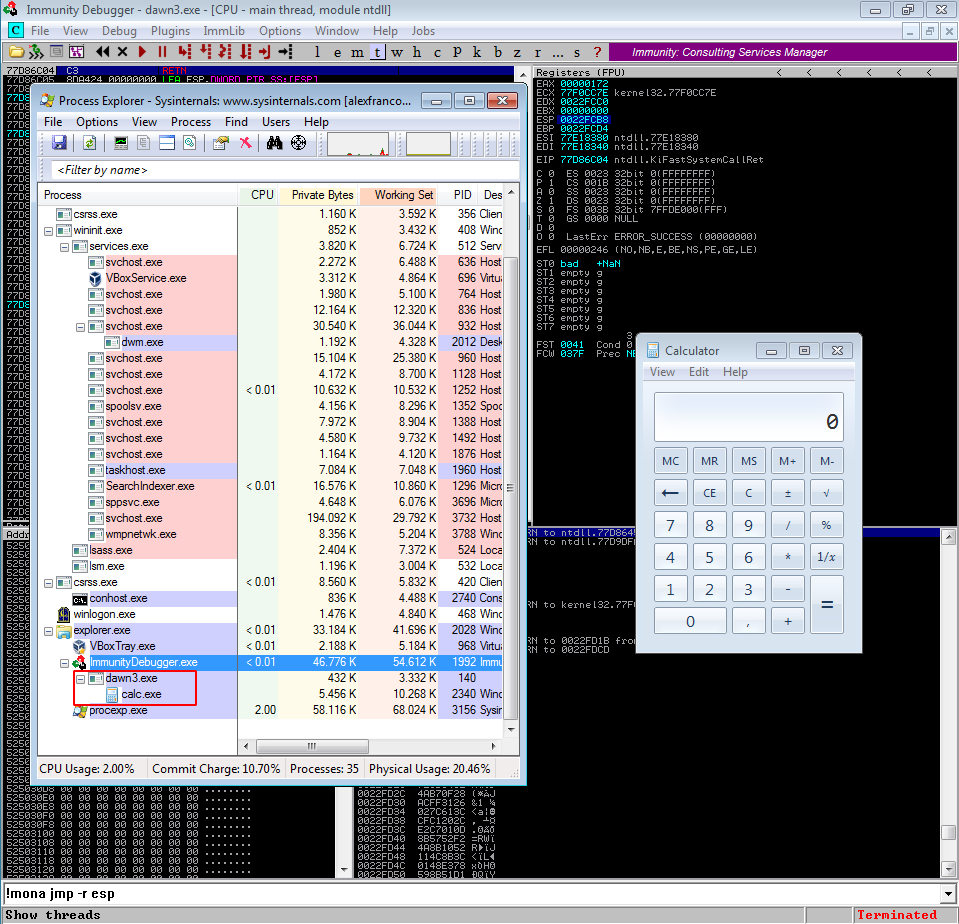Viewport: 959px width, 924px height.
Task: Click Refresh icon in Process Explorer toolbar
Action: pos(90,143)
